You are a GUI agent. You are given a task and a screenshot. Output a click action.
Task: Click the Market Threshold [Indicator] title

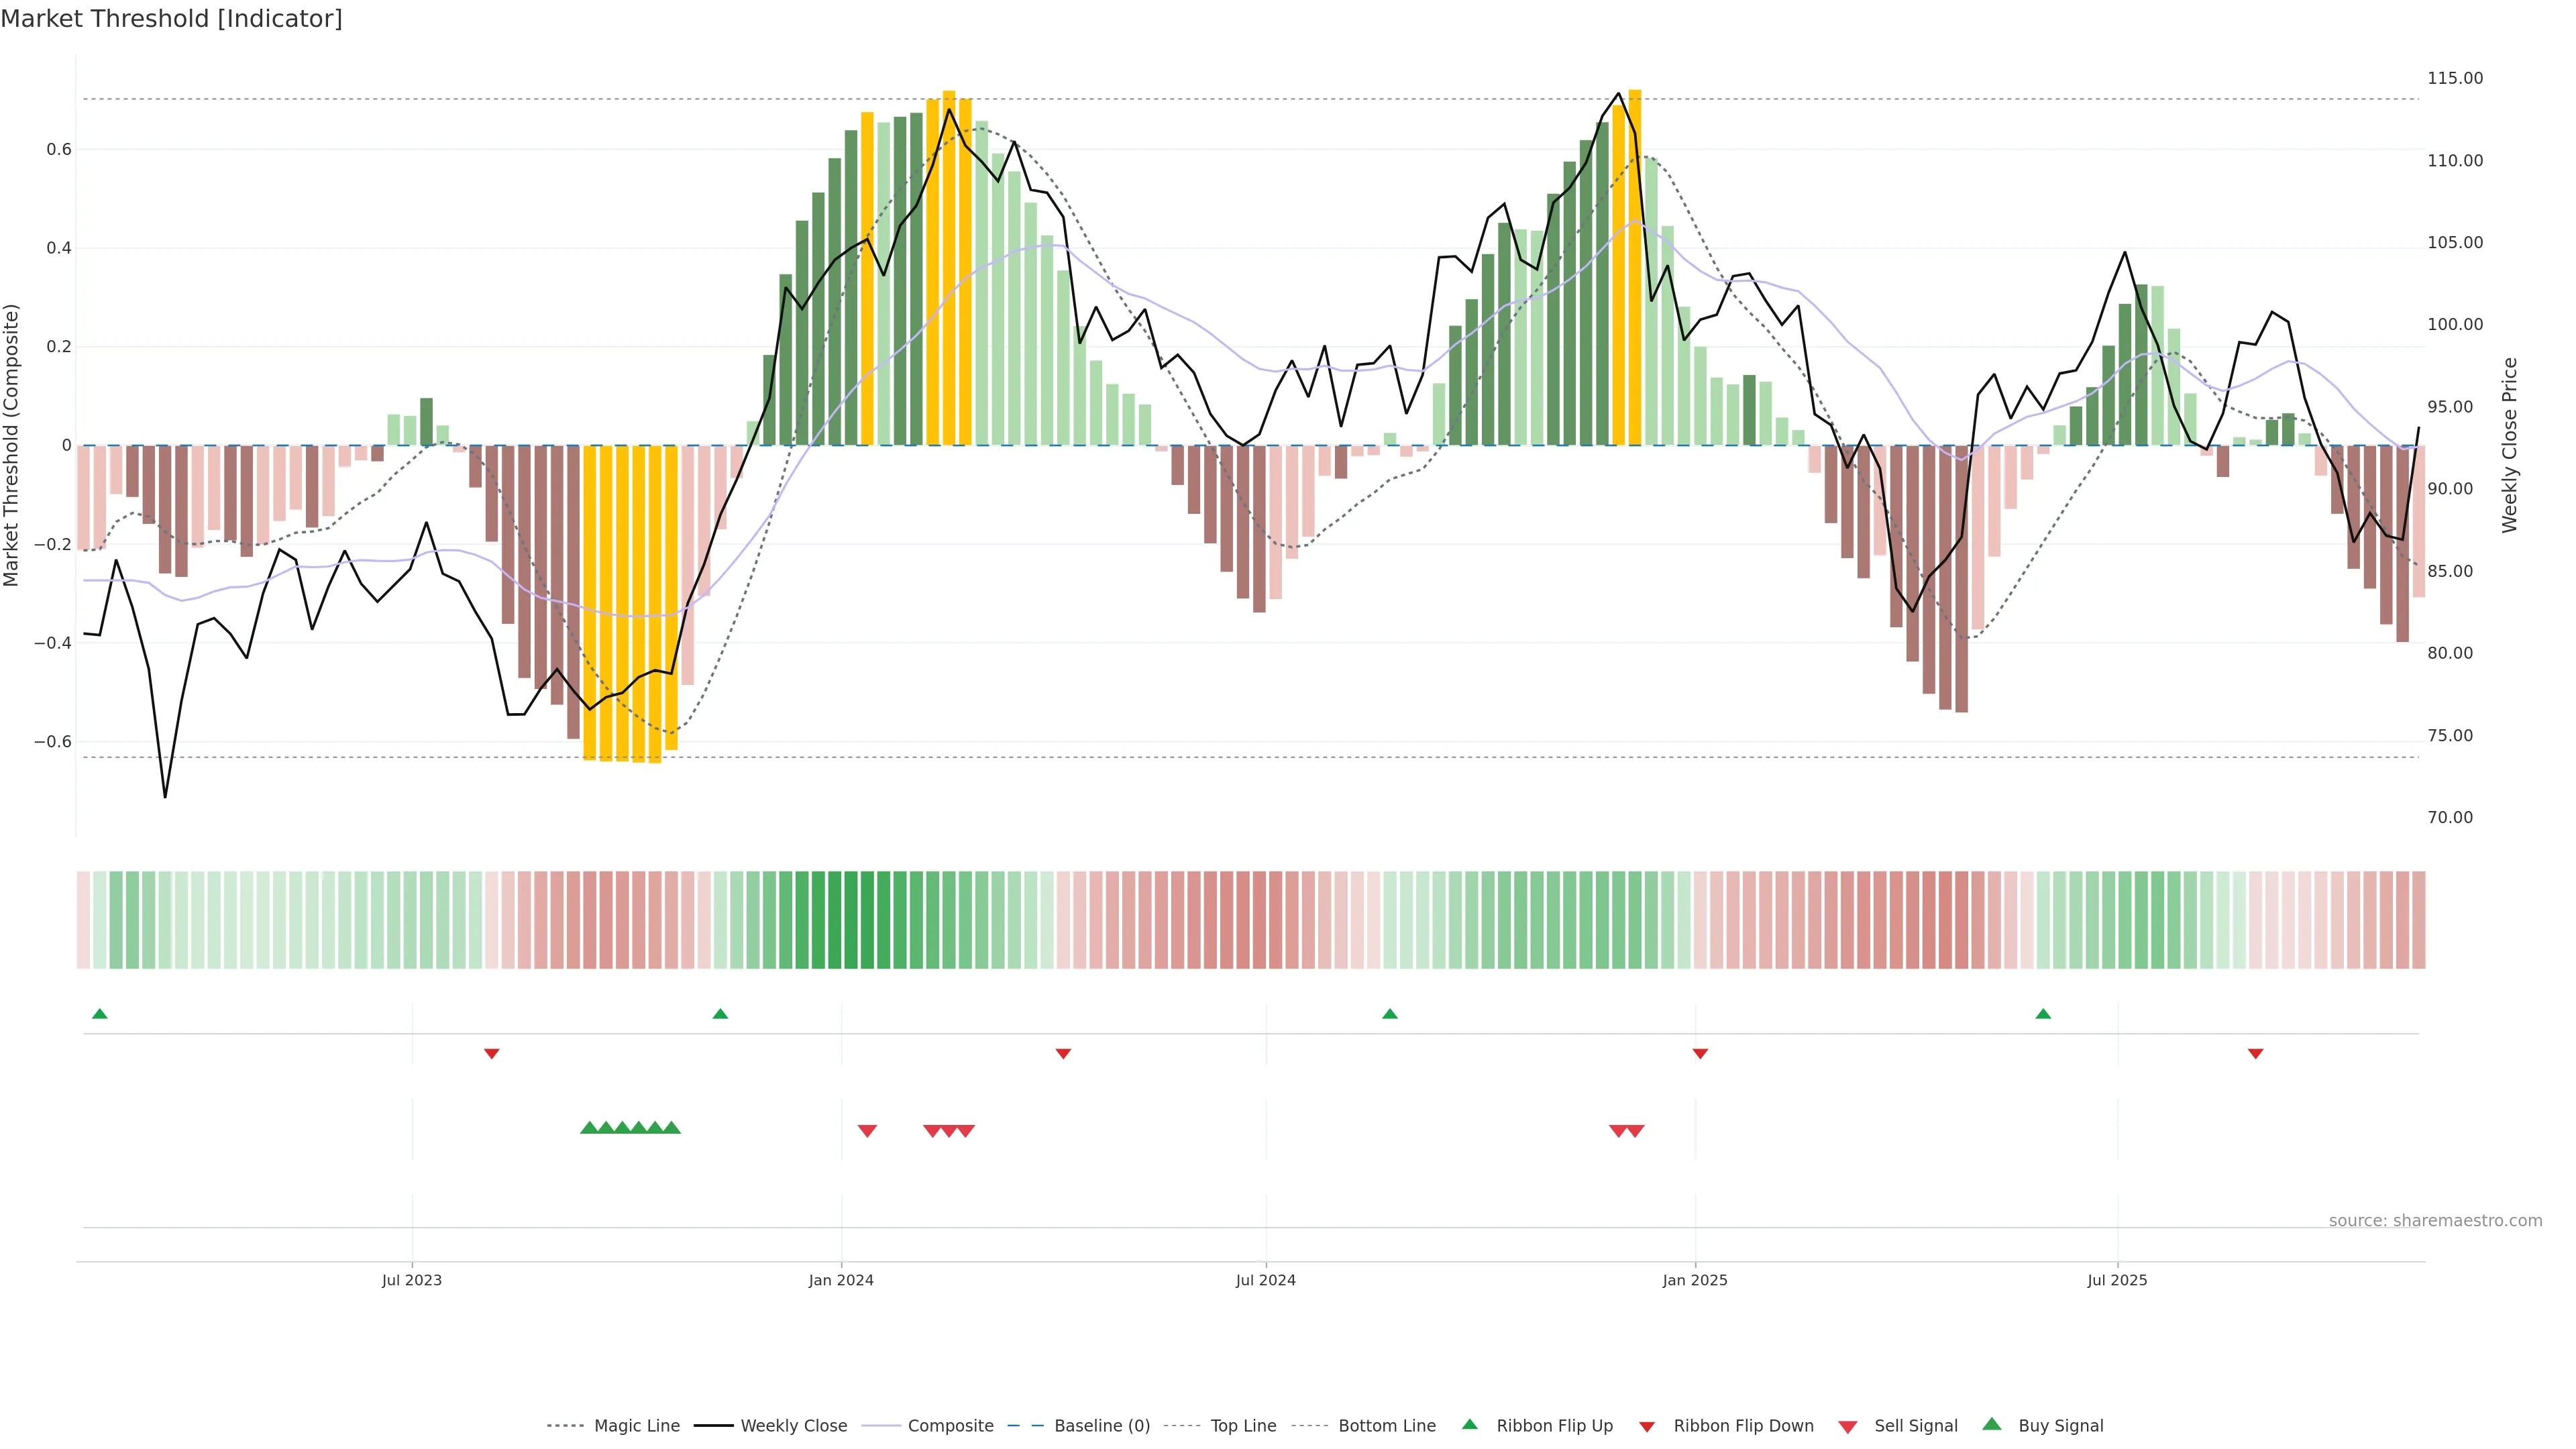[x=171, y=19]
